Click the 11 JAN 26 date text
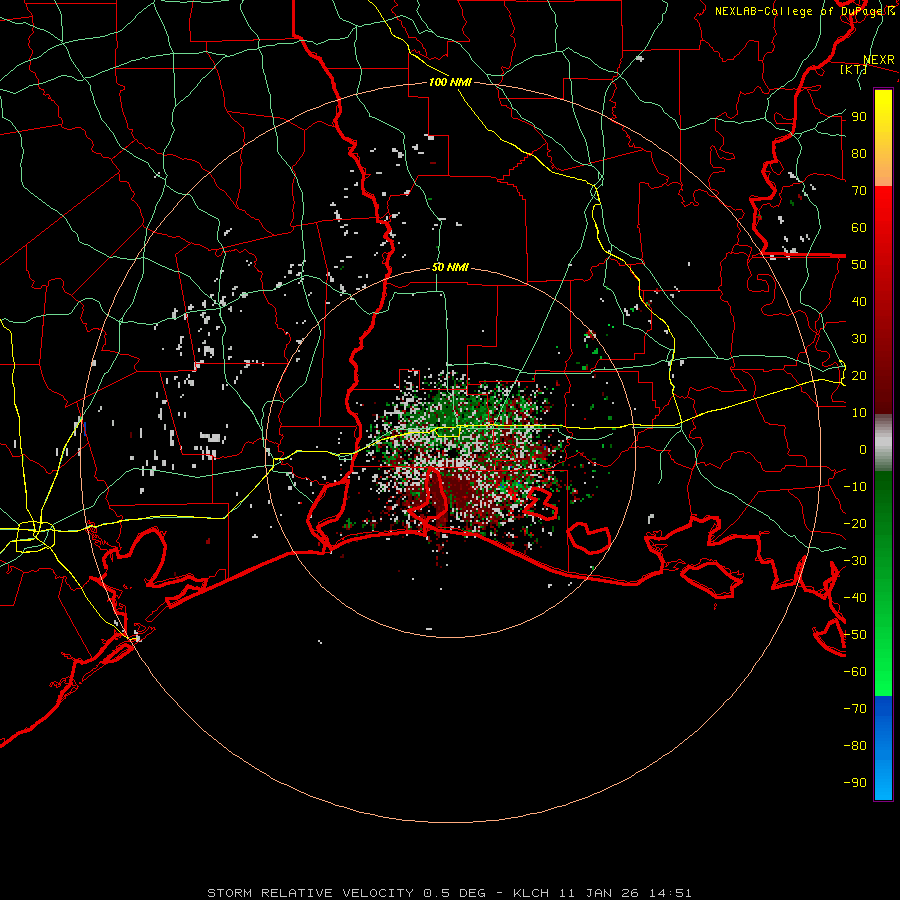Screen dimensions: 900x900 597,893
